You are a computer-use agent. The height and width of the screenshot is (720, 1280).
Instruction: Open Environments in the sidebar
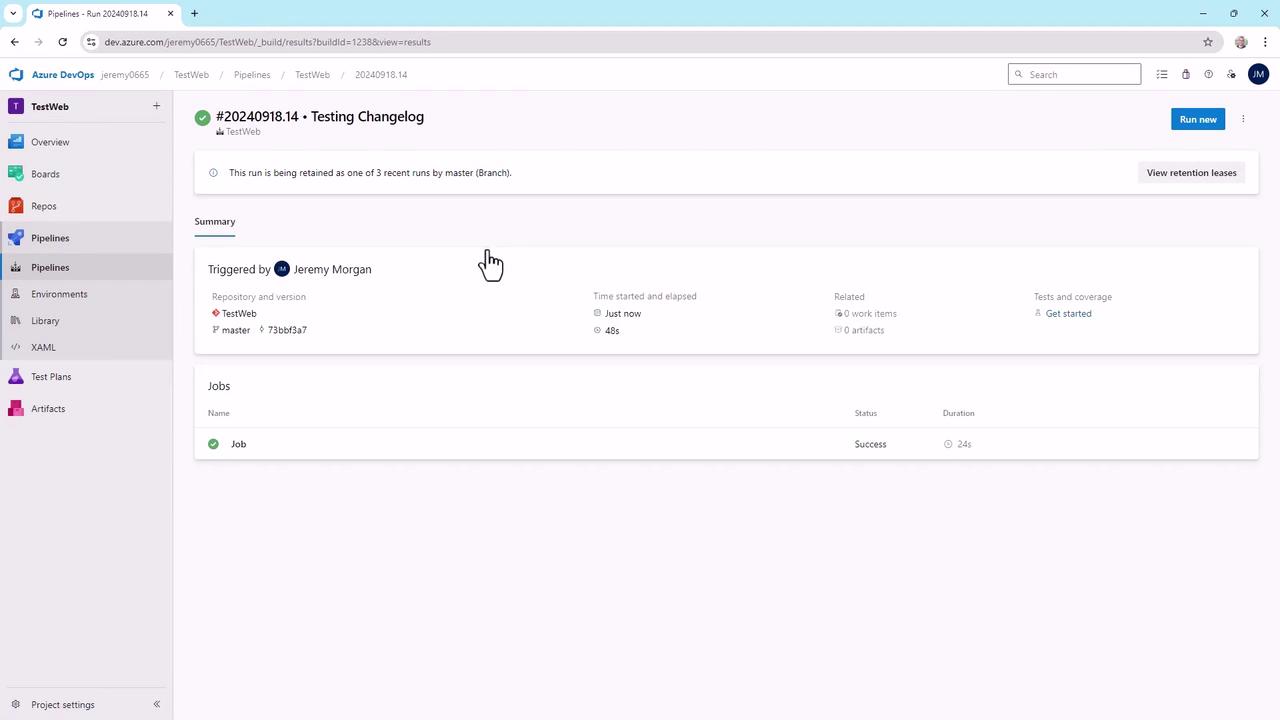tap(59, 294)
